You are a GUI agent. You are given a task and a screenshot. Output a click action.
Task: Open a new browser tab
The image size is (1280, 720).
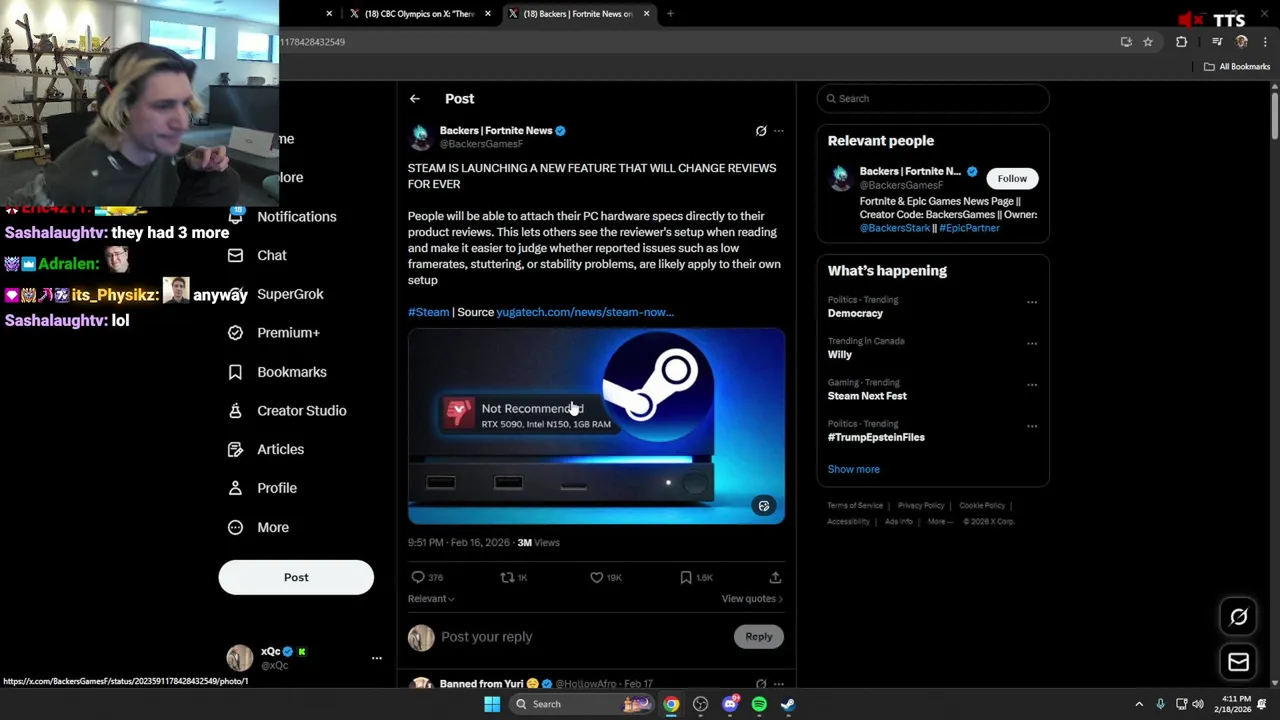[670, 14]
